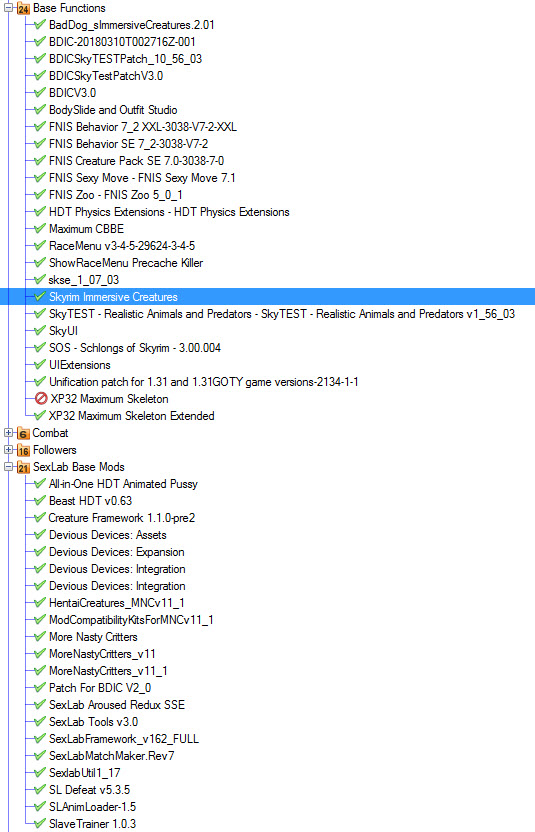Select the BDICSkyTESTPatch_10_56_03 entry
The image size is (535, 832).
(x=125, y=59)
